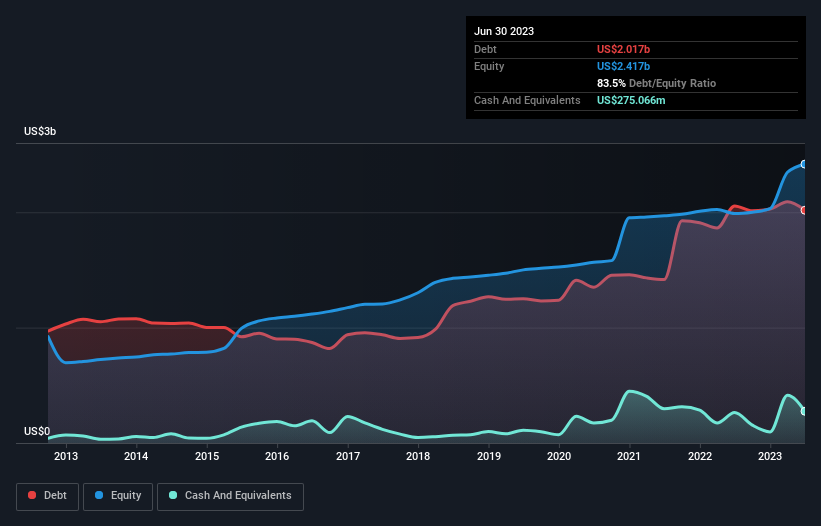Toggle the Debt series legend button

coord(47,496)
